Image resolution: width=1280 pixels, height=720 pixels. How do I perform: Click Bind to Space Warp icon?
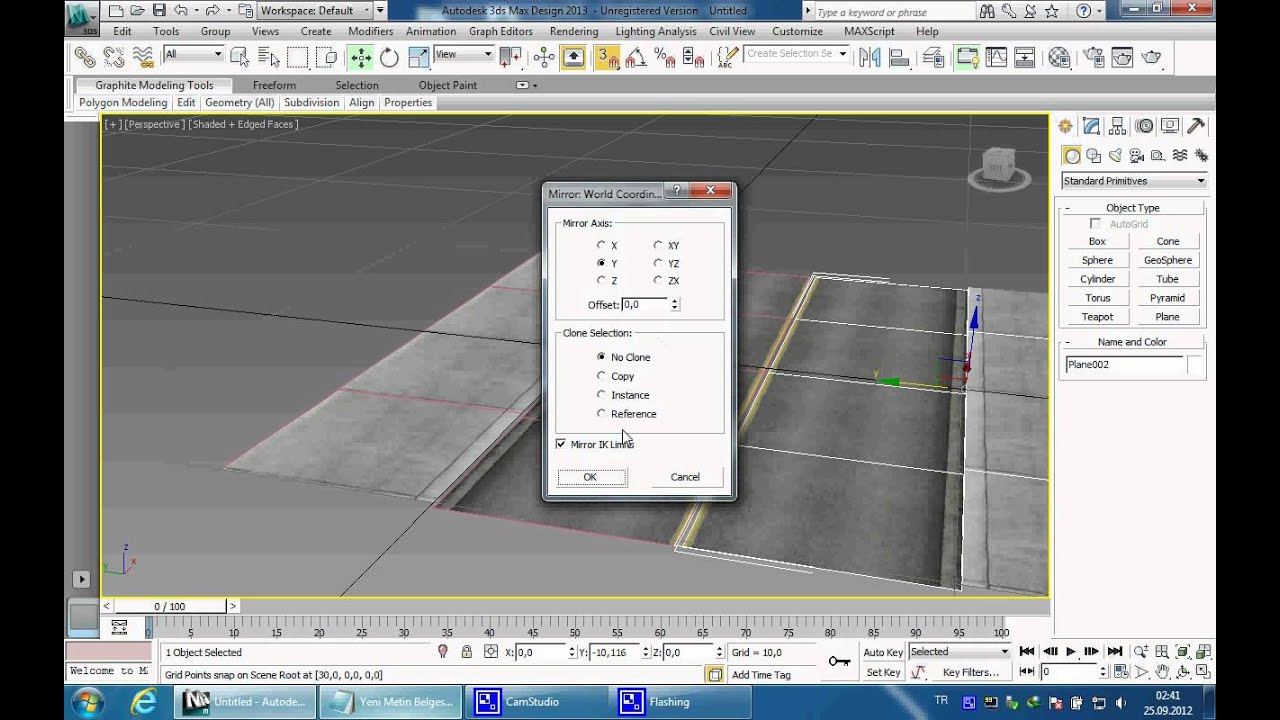pyautogui.click(x=143, y=57)
